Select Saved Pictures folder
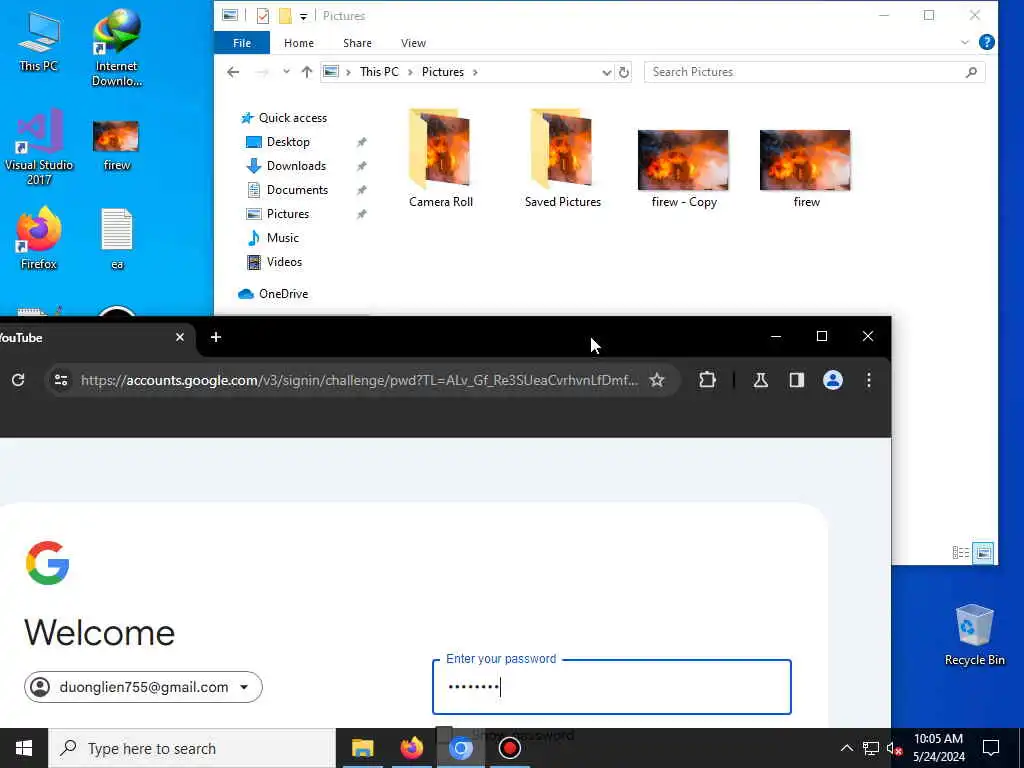The image size is (1024, 768). pyautogui.click(x=563, y=159)
